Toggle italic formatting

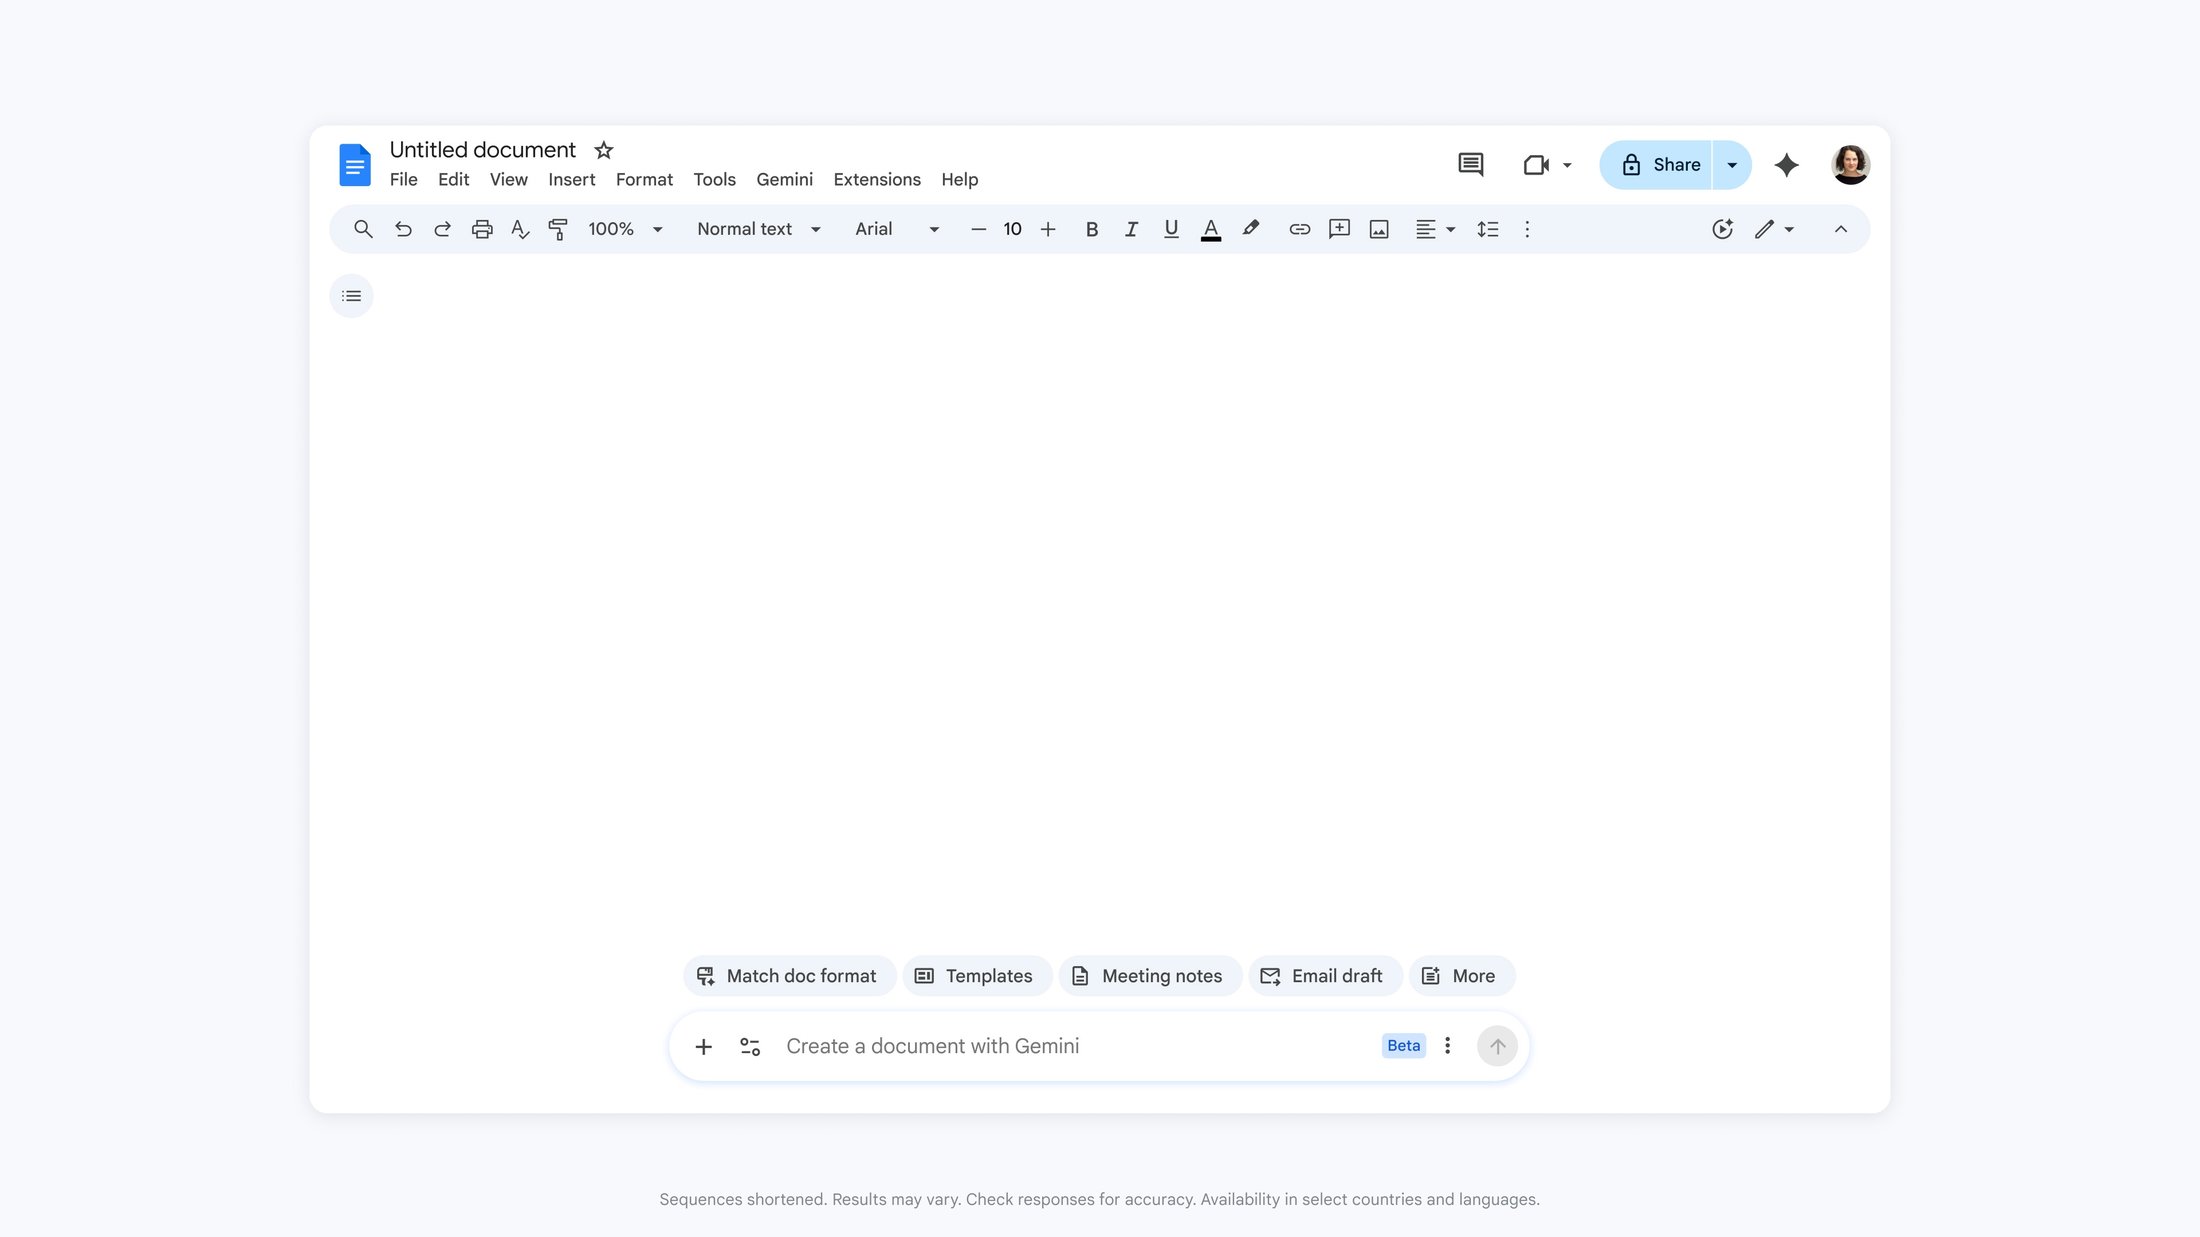(x=1131, y=229)
